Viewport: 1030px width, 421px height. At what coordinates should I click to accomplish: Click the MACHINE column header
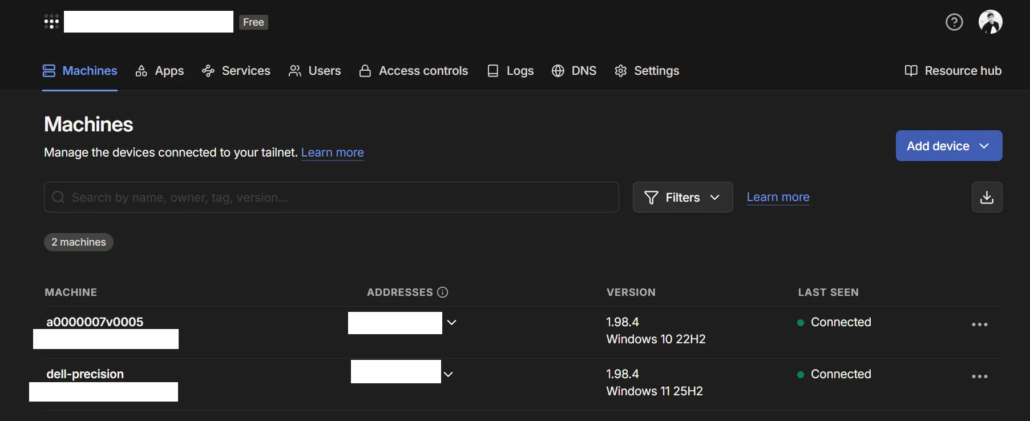pos(71,292)
